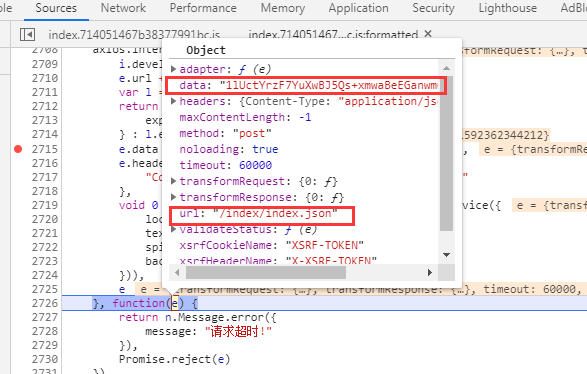Click the horizontal scrollbar left arrow
587x374 pixels.
point(177,273)
